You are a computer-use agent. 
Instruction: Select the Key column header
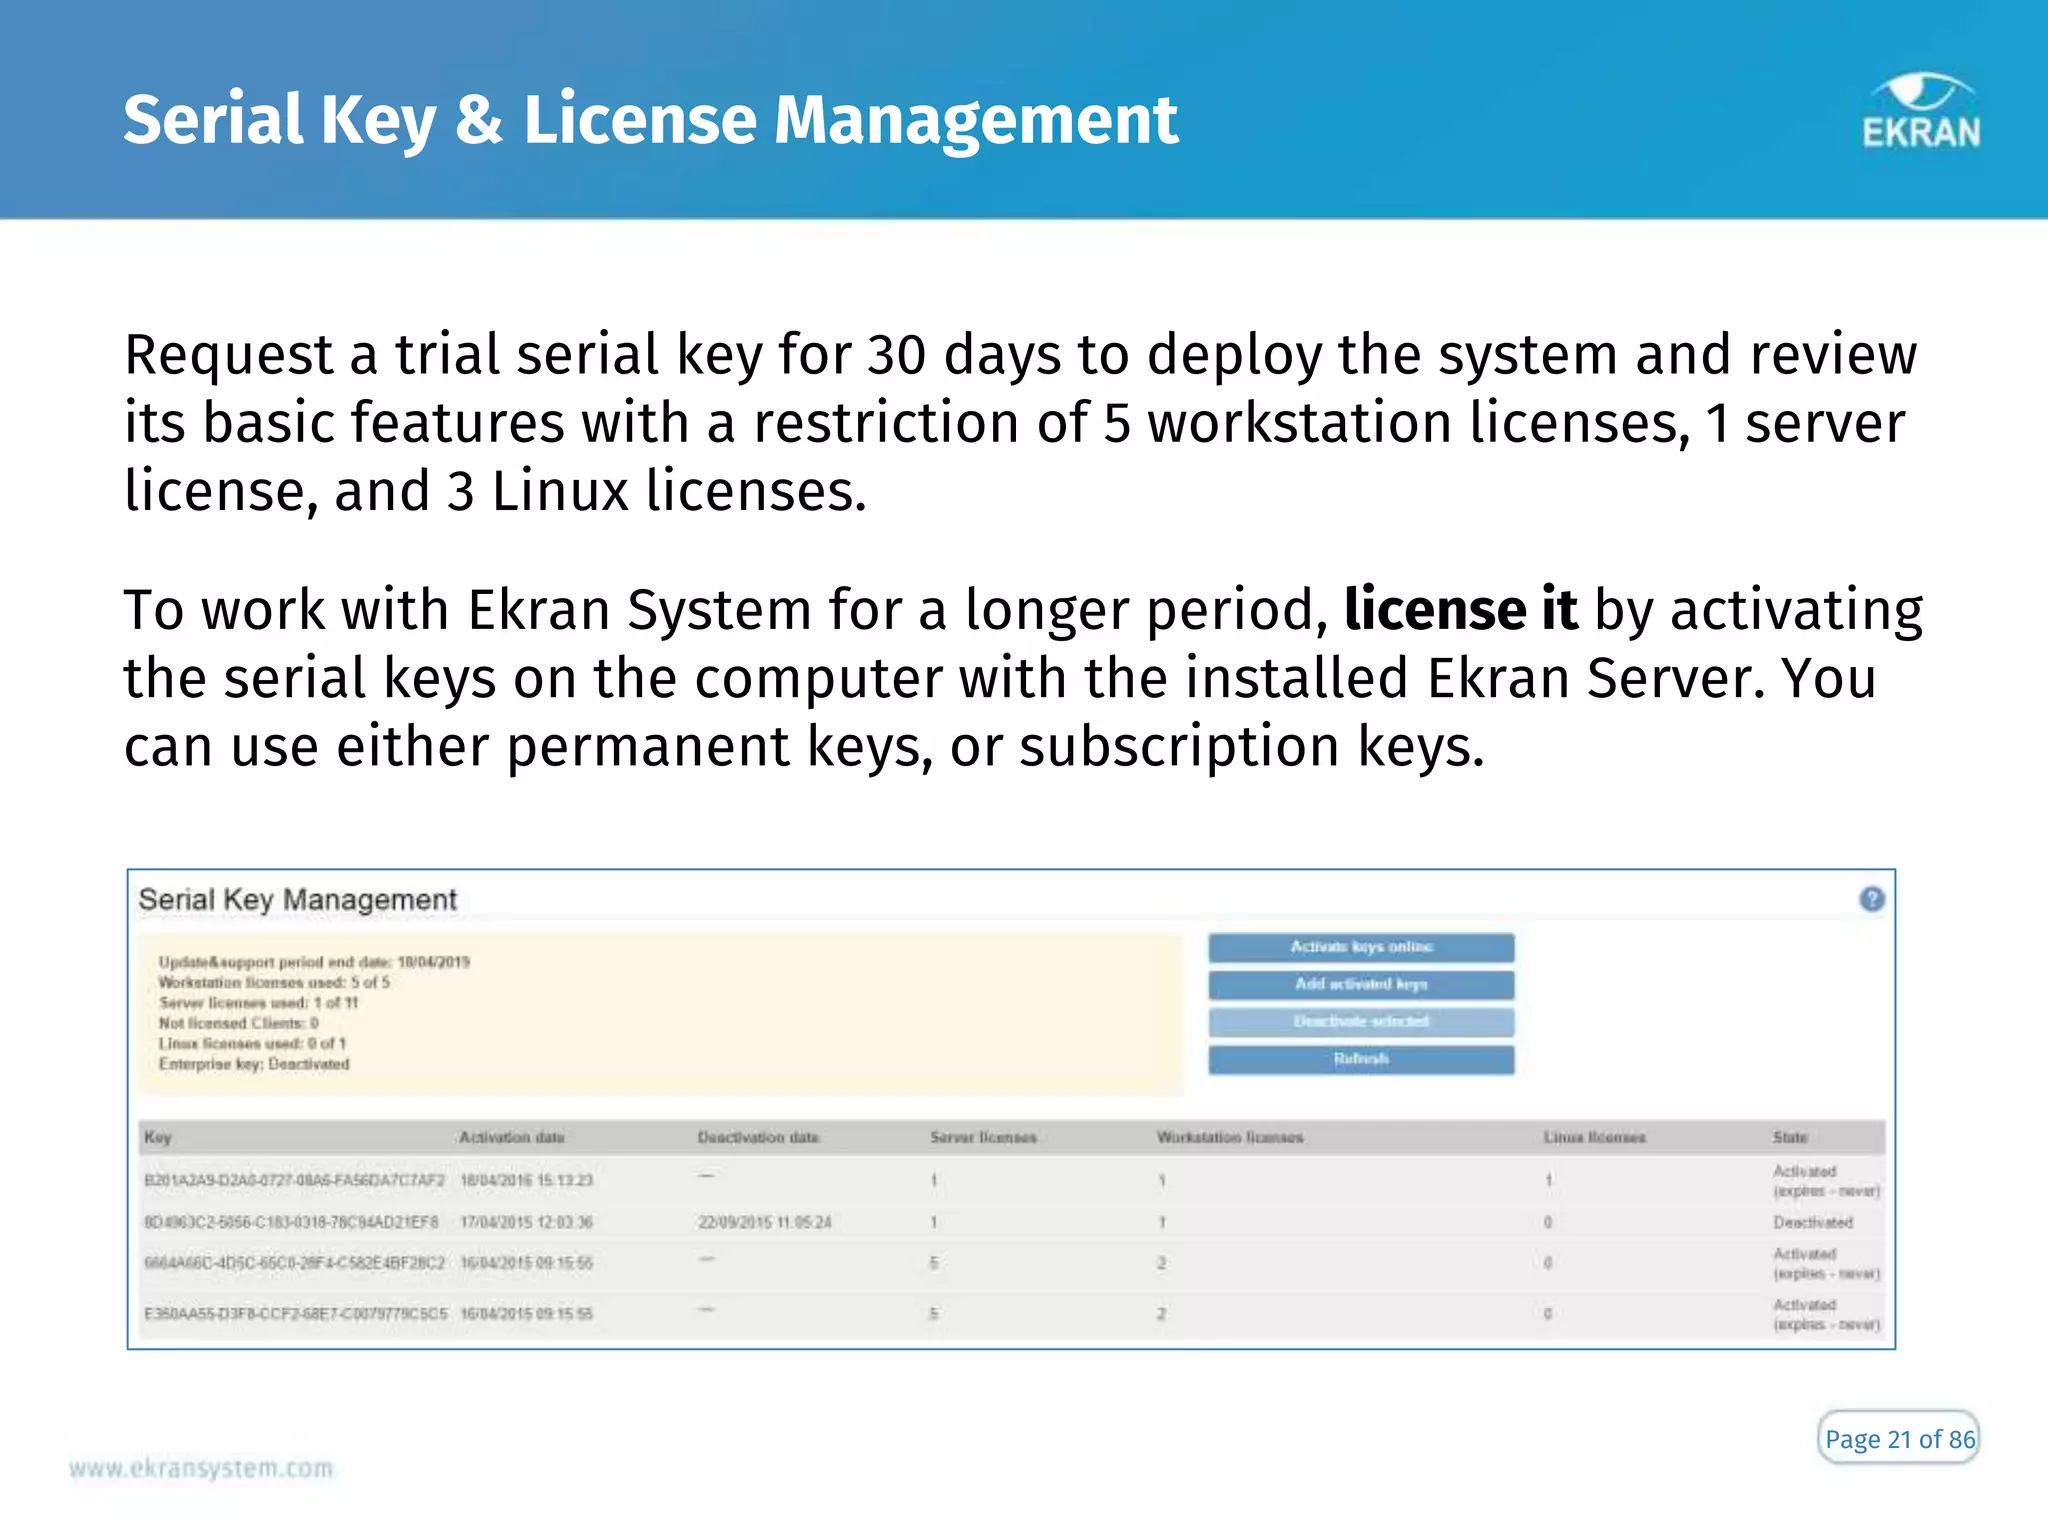pos(158,1137)
